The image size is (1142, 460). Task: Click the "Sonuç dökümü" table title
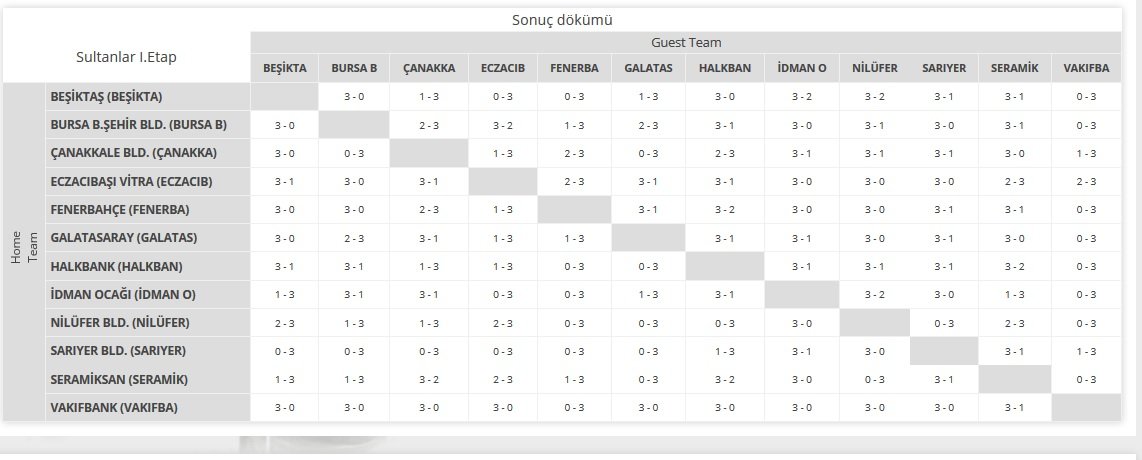tap(561, 20)
